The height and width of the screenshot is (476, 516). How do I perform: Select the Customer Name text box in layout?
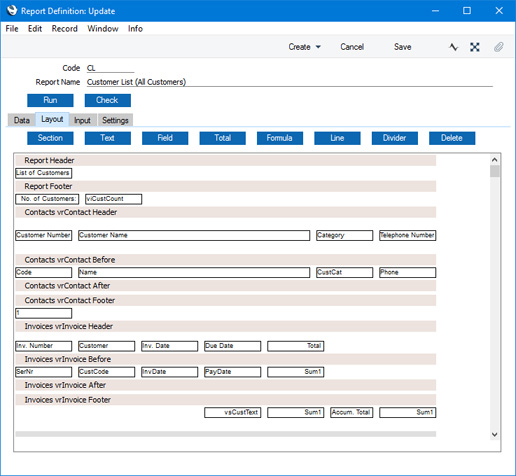click(x=194, y=235)
